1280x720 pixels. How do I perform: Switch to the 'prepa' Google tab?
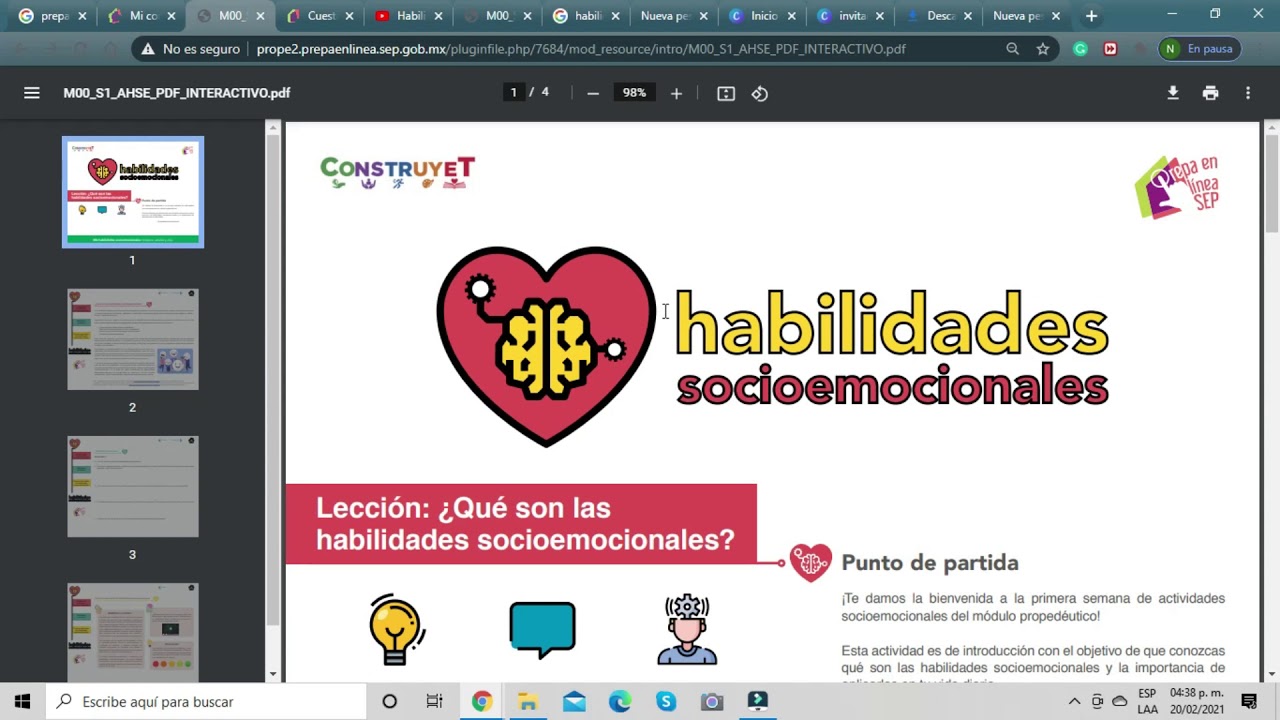(54, 16)
